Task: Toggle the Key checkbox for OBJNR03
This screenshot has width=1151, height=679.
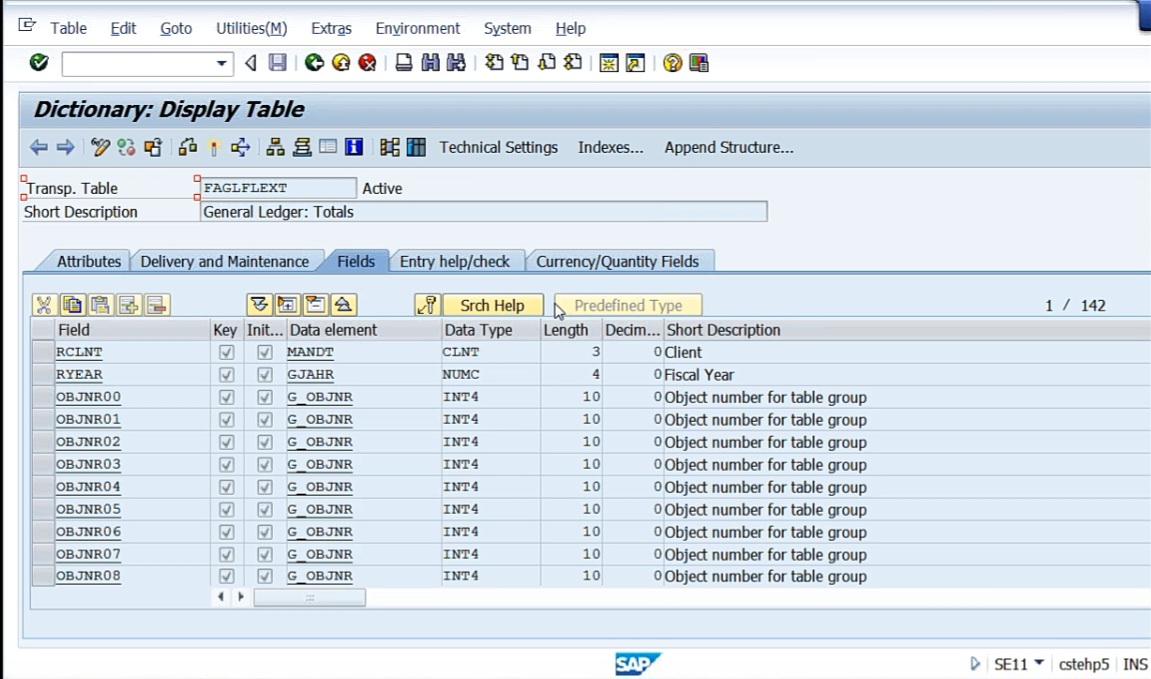Action: 226,465
